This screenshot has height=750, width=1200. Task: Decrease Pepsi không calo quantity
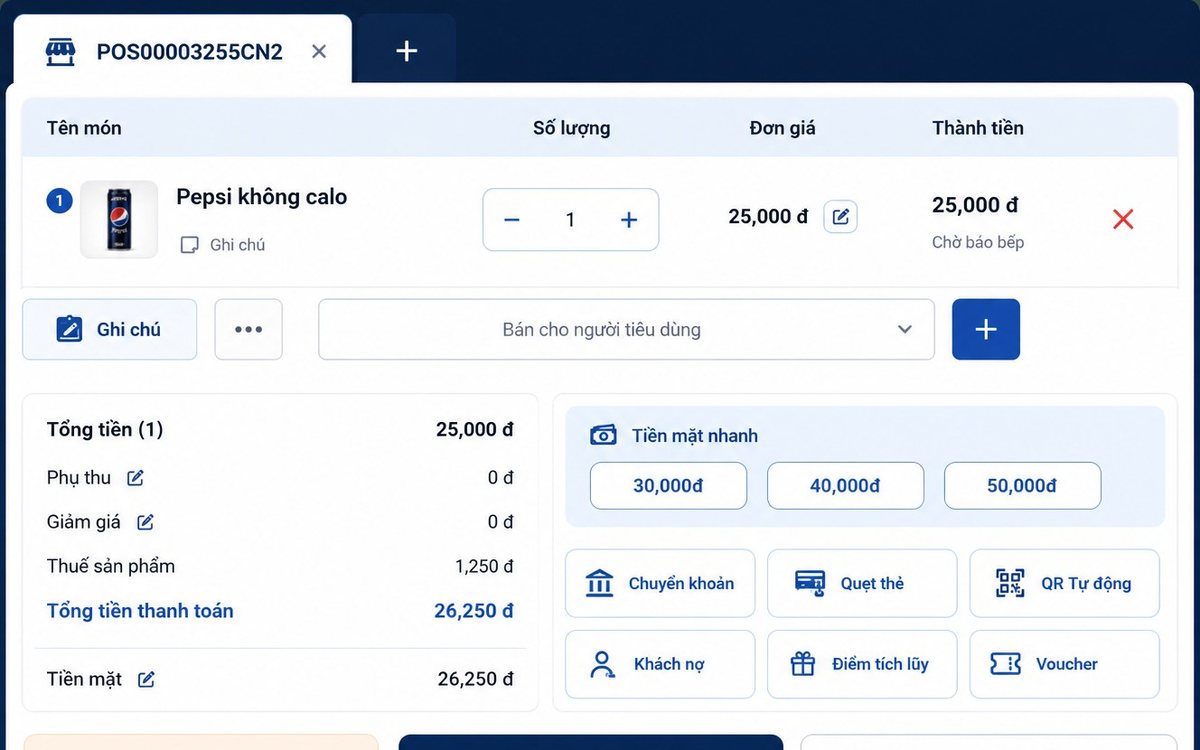coord(512,220)
